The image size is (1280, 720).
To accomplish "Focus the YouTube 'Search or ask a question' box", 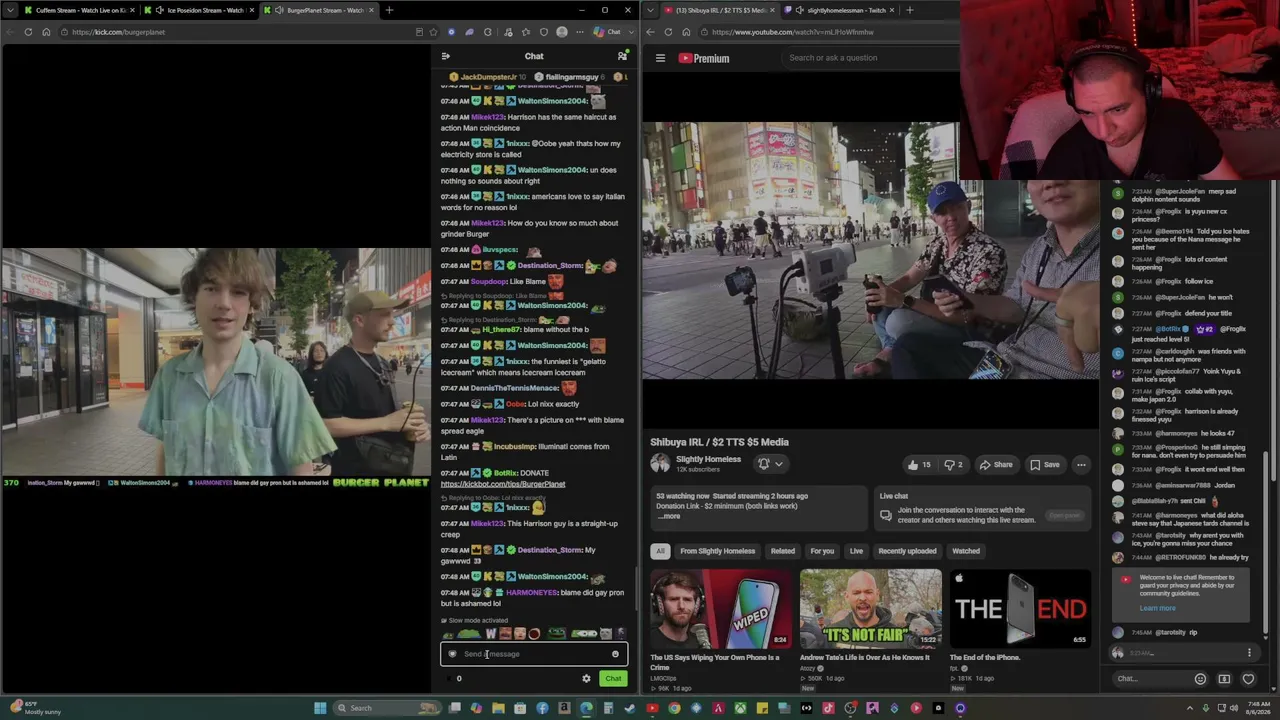I will point(869,58).
